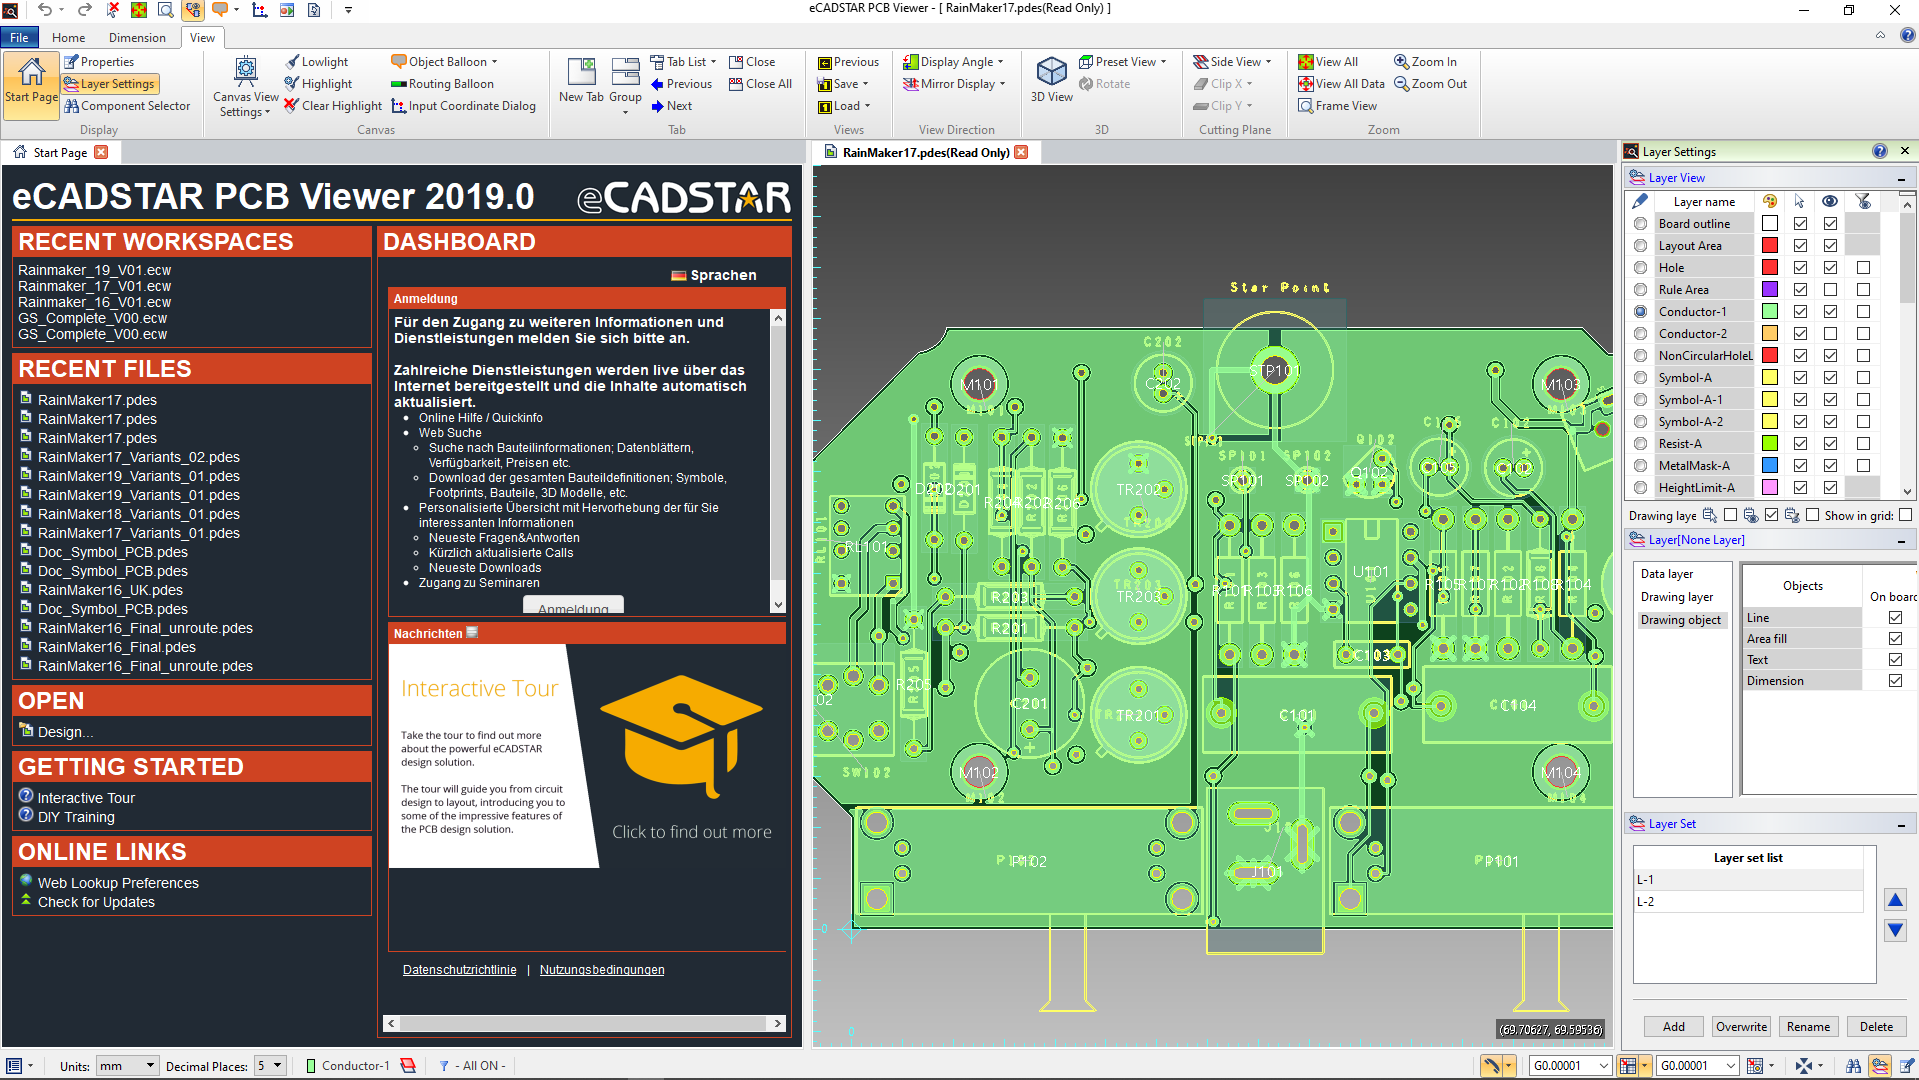Click the Nachrichten feed icon
This screenshot has height=1080, width=1919.
pyautogui.click(x=473, y=632)
